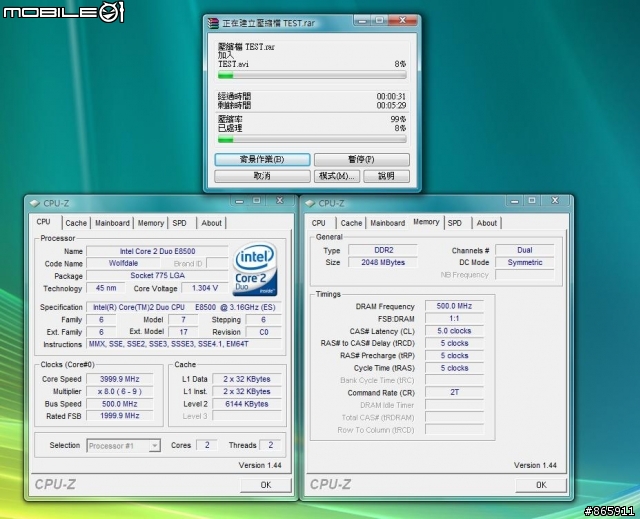Viewport: 640px width, 519px height.
Task: Click the 99% compression ratio value
Action: point(398,119)
